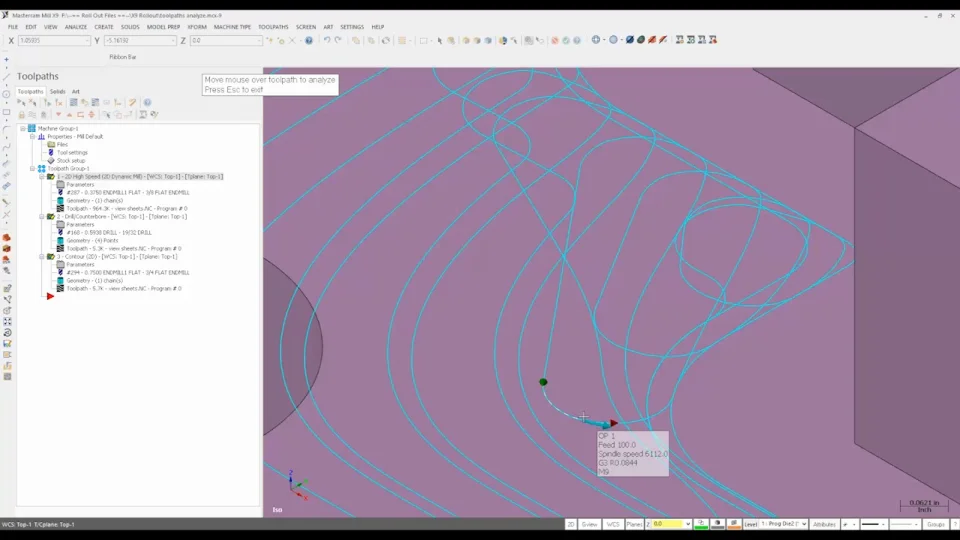Open Tool settings under Properties

pyautogui.click(x=72, y=152)
